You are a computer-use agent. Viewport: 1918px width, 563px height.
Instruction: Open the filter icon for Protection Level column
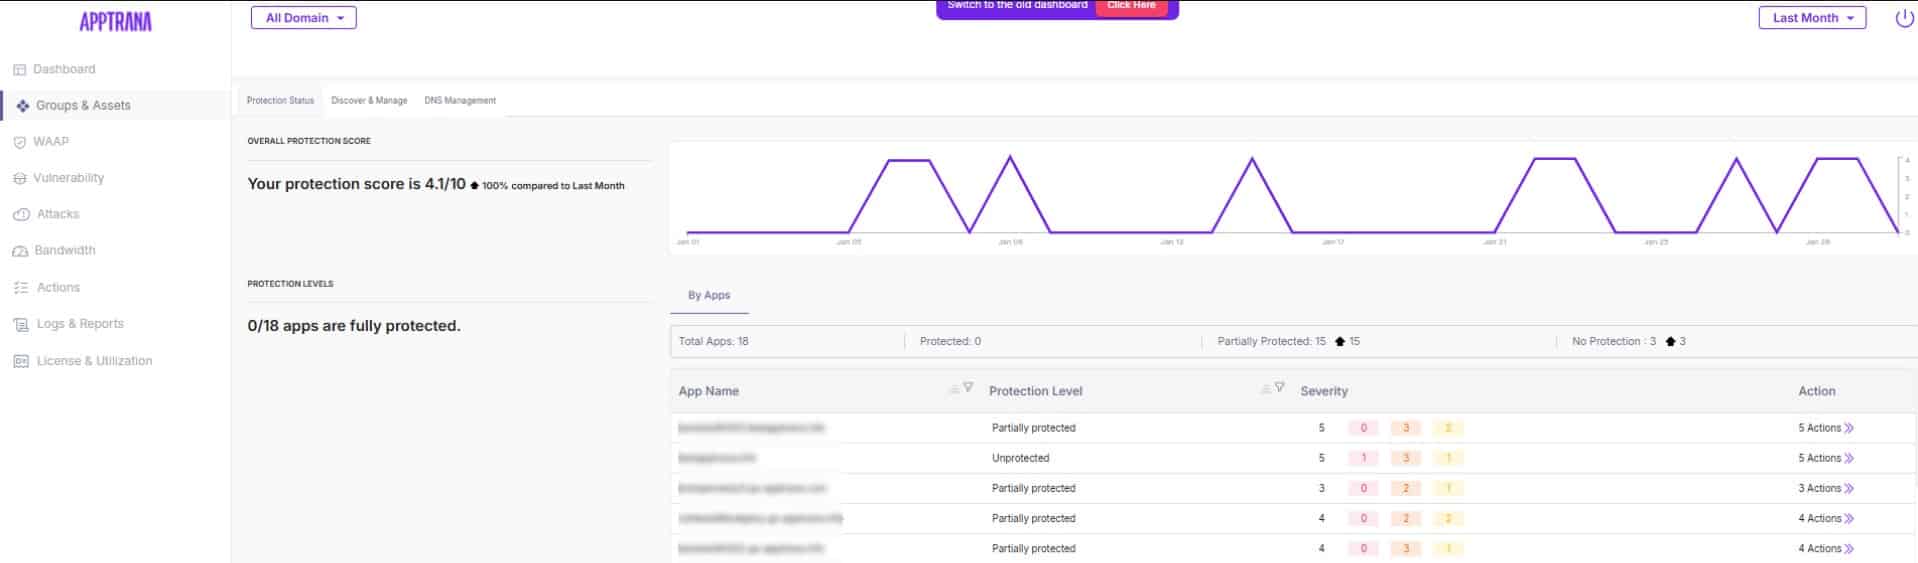(1279, 388)
